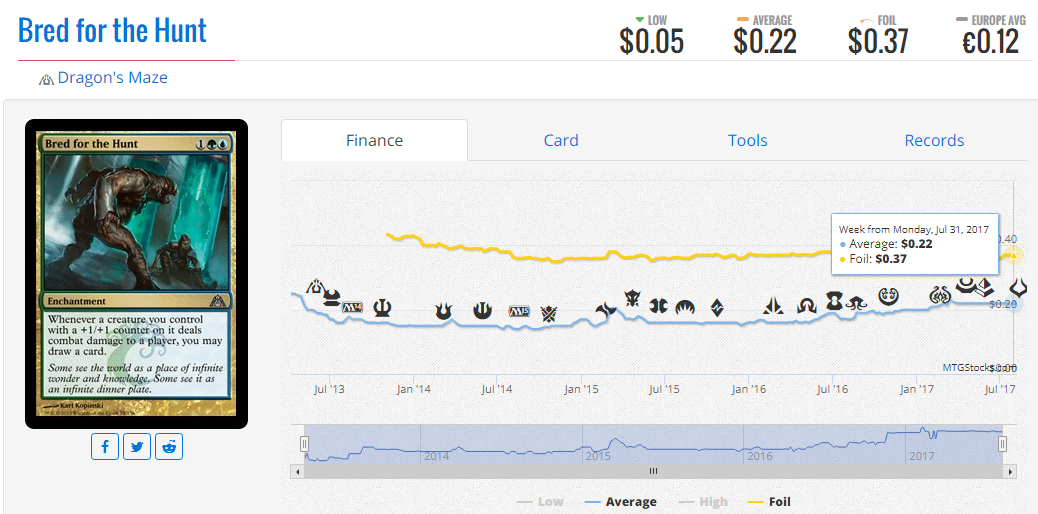Click the M15 set marker on the chart
This screenshot has width=1038, height=514.
pyautogui.click(x=520, y=311)
